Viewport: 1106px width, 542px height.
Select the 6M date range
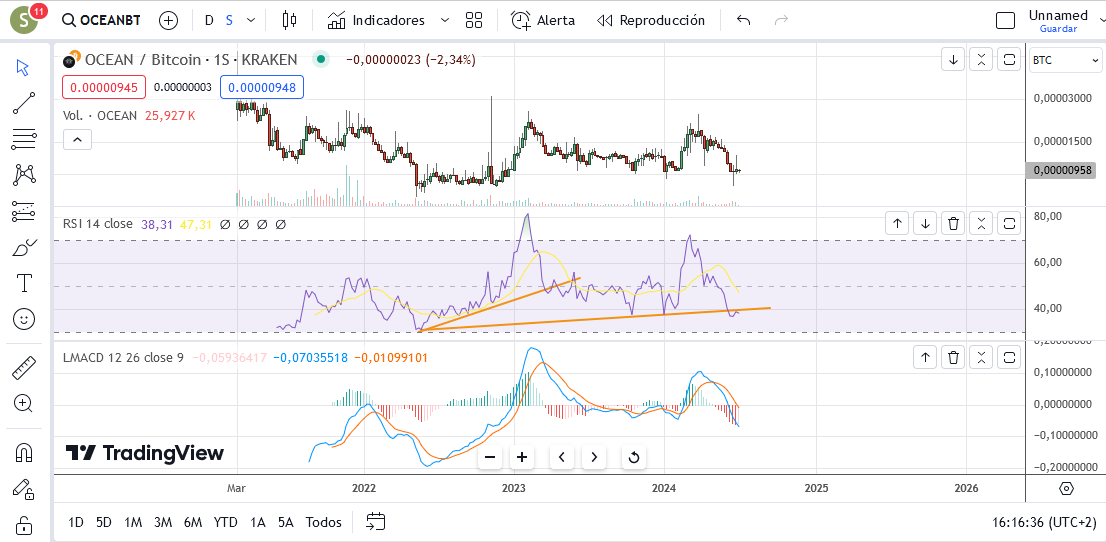coord(193,522)
